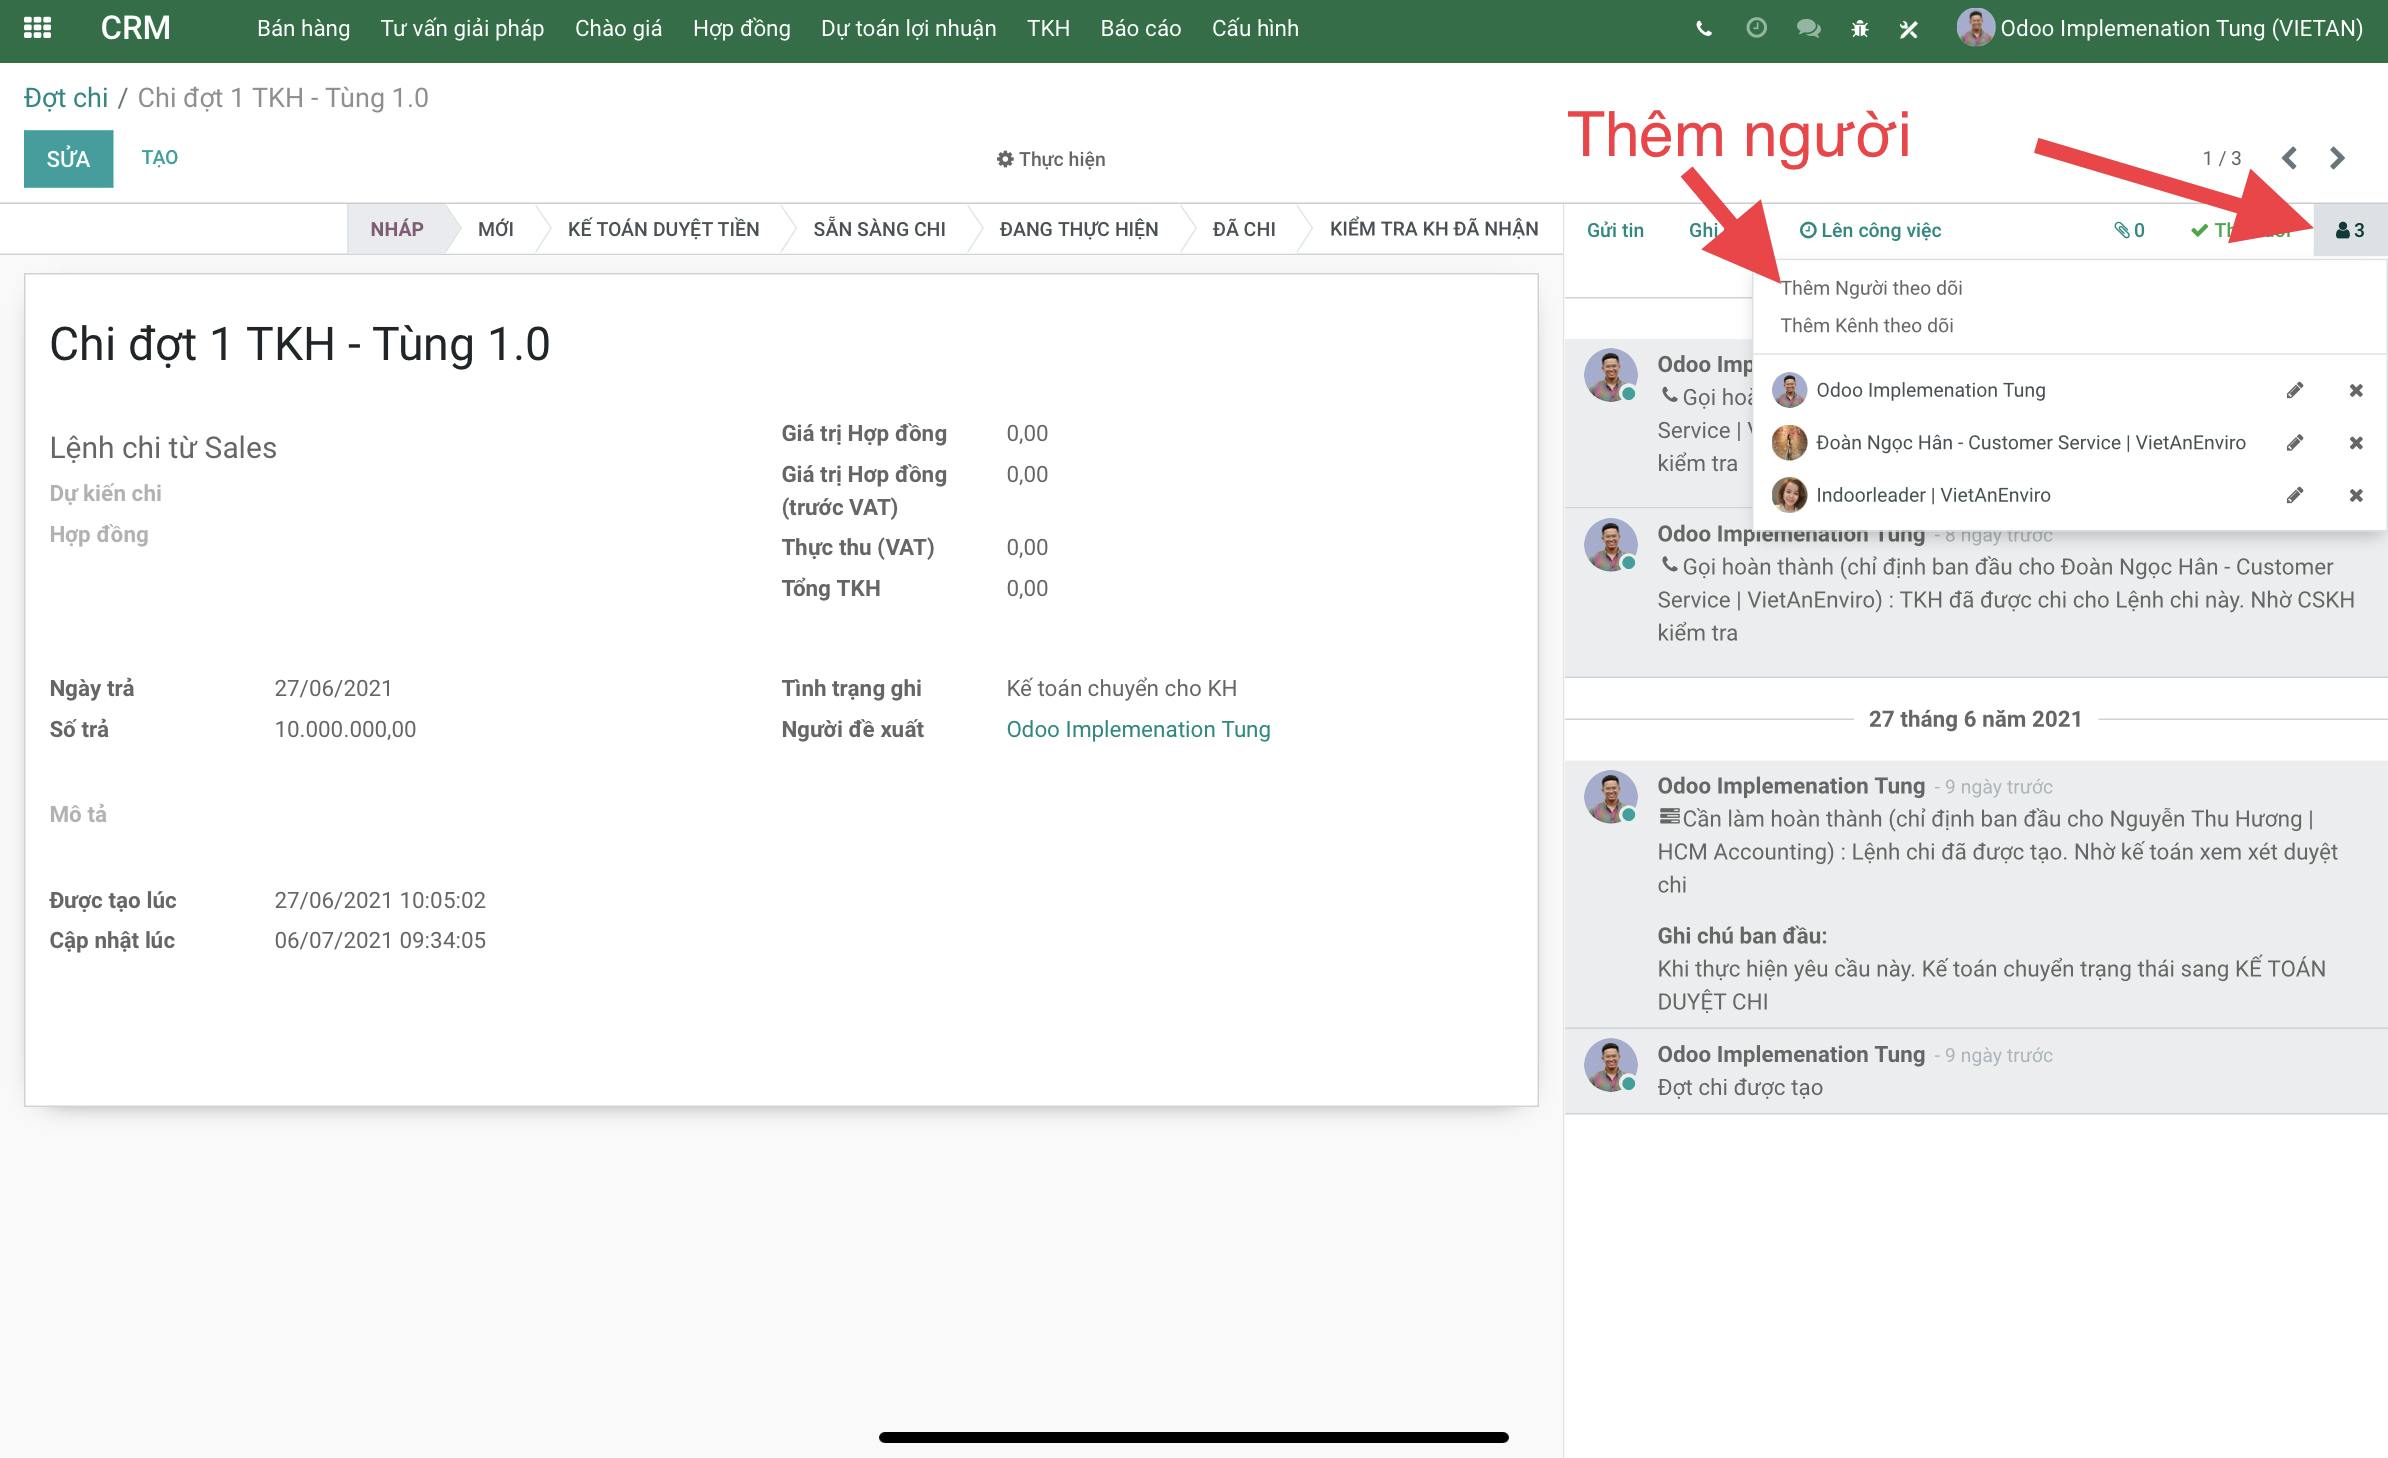The image size is (2388, 1458).
Task: Click the SỬA button
Action: (x=68, y=159)
